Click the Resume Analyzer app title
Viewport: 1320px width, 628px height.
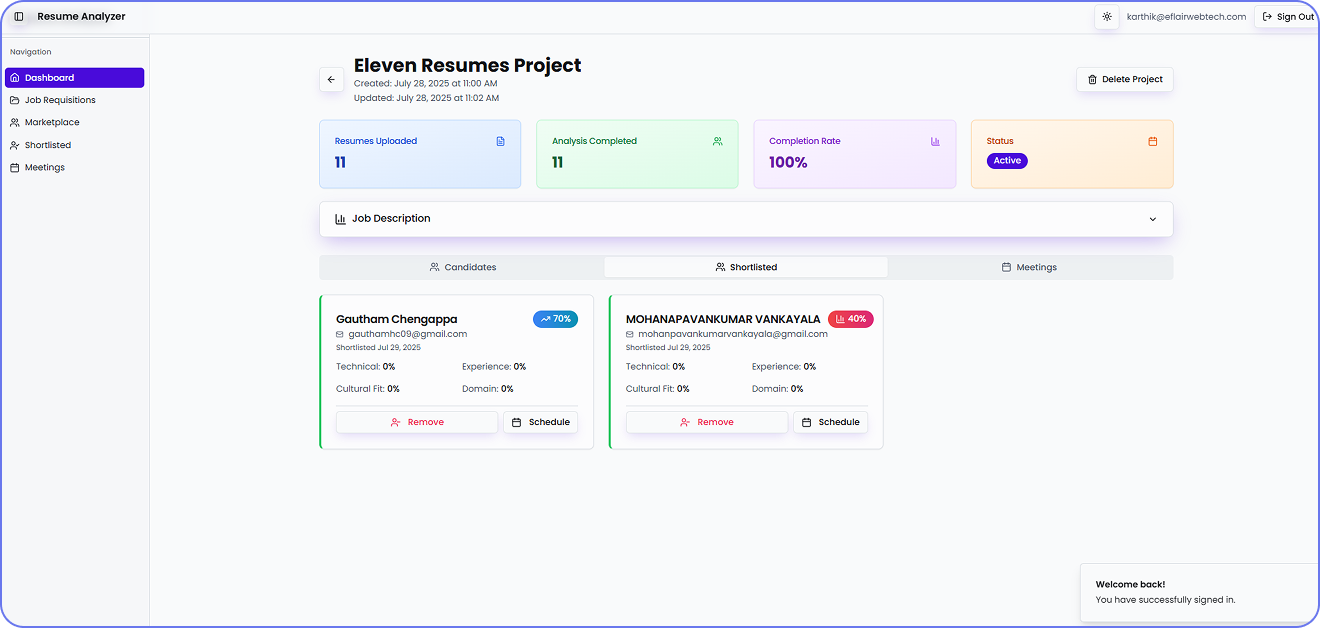coord(81,16)
